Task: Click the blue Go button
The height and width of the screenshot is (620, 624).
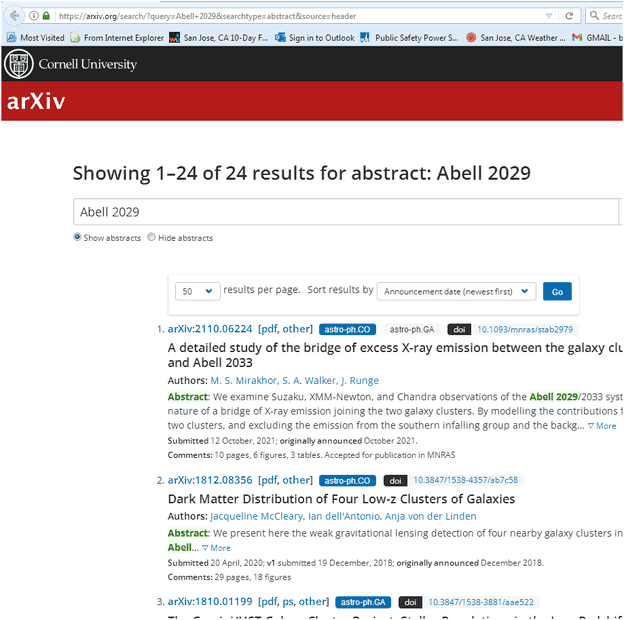Action: pyautogui.click(x=557, y=291)
